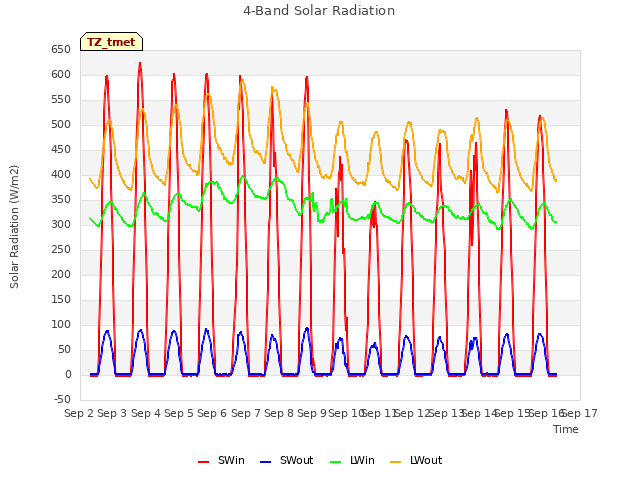Click the y-axis tick value 600

click(x=61, y=75)
